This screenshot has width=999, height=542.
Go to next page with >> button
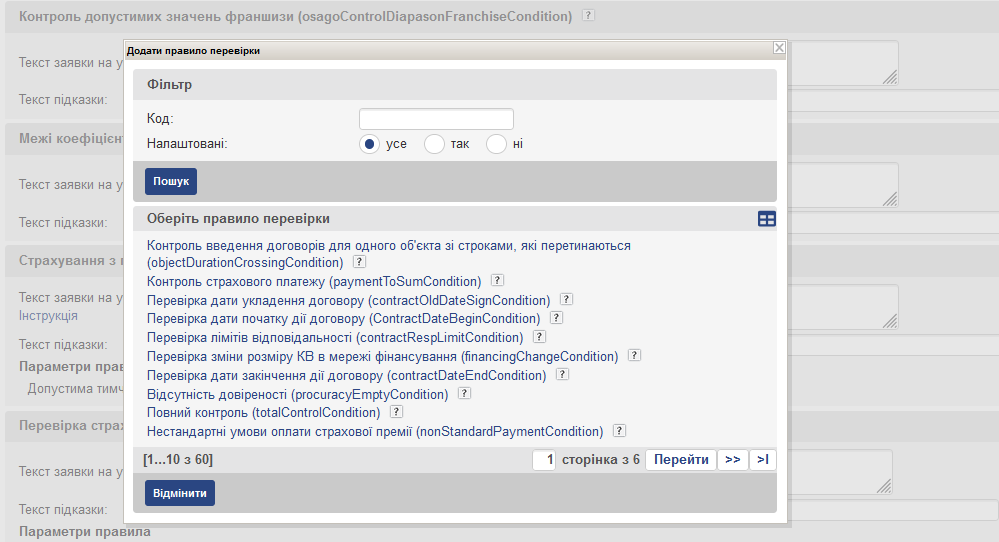[x=732, y=460]
